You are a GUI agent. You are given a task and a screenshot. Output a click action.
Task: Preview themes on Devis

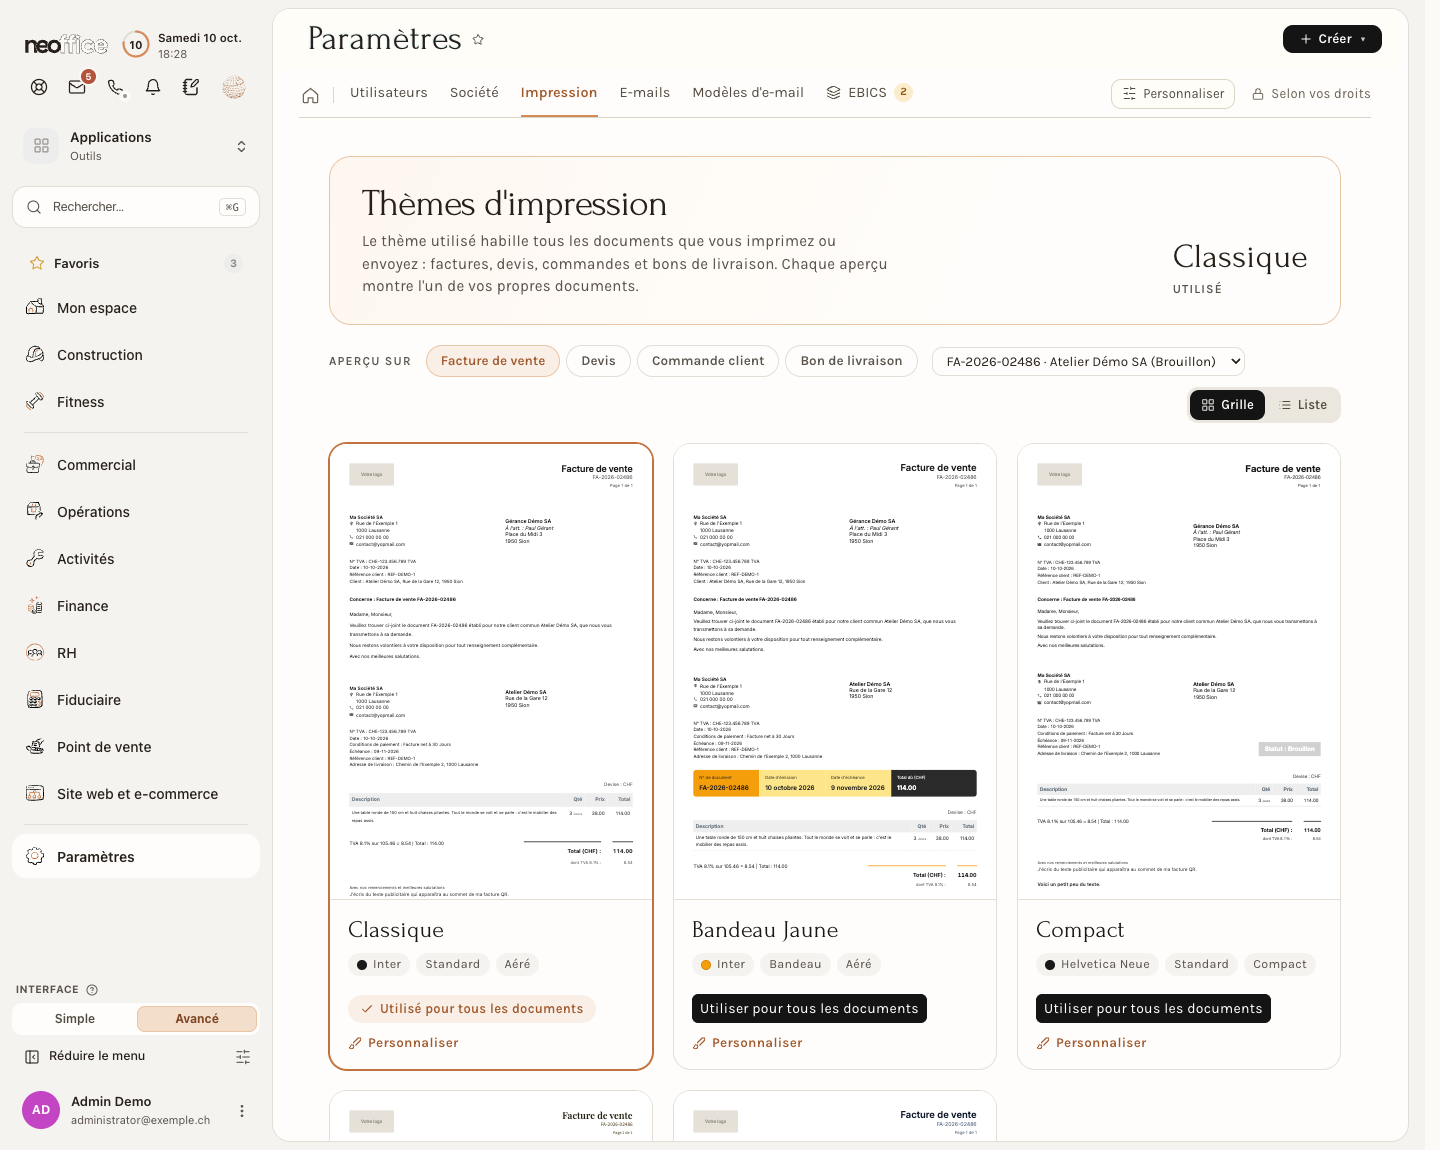[598, 361]
